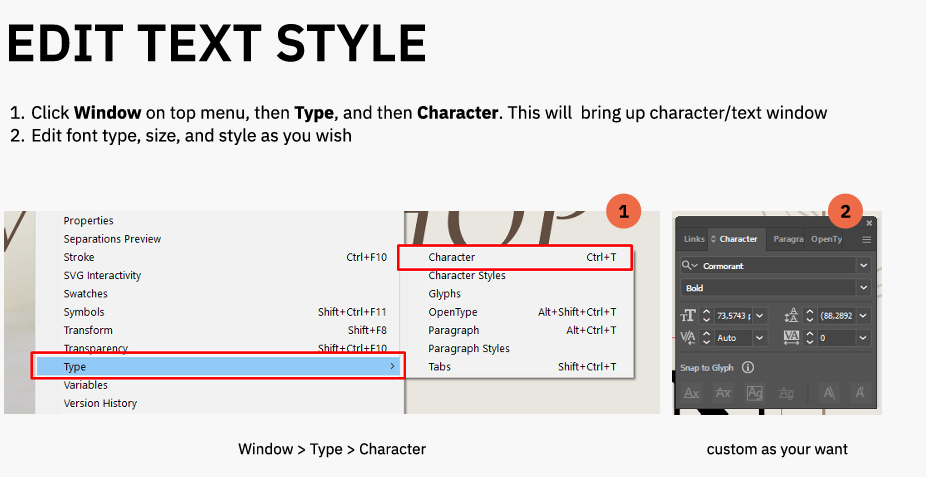Open the kerning Auto dropdown arrow
Screen dimensions: 926x477
[x=759, y=338]
